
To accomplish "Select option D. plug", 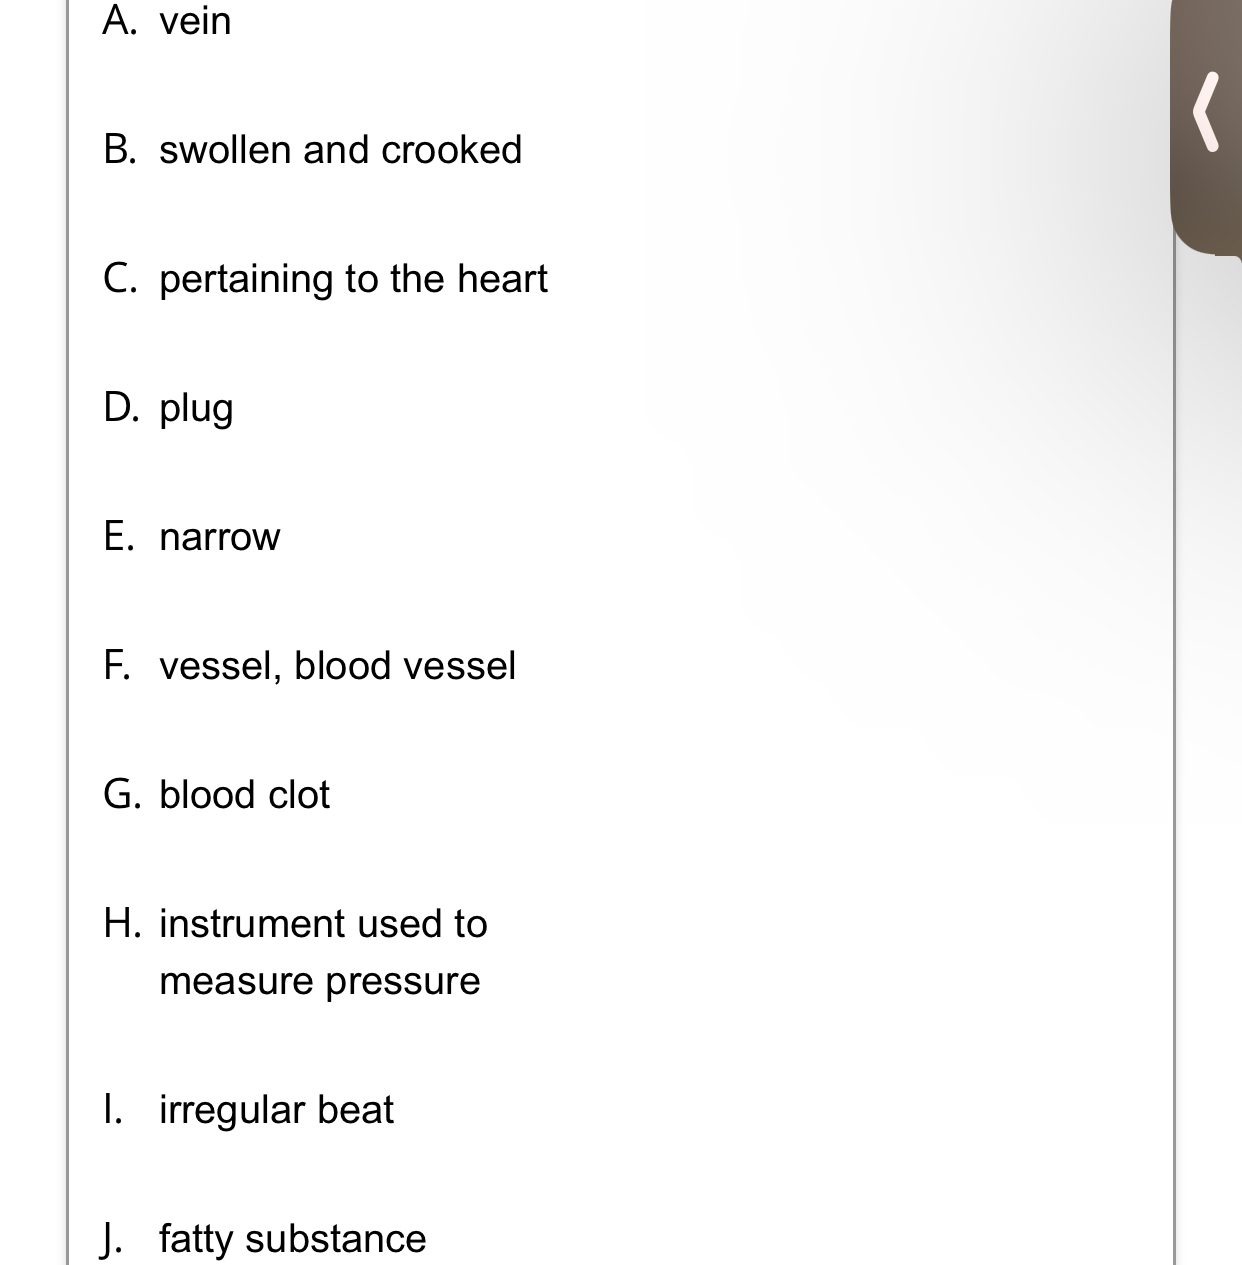I will tap(168, 408).
